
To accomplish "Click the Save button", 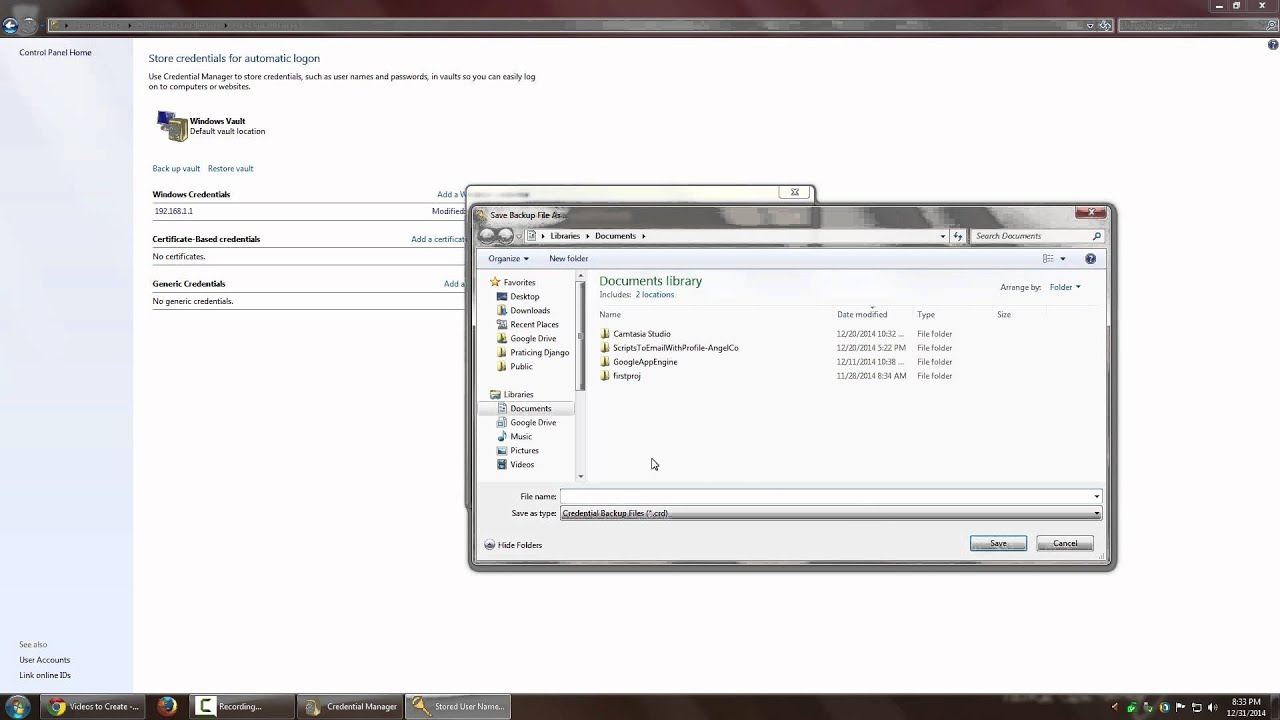I will [998, 543].
